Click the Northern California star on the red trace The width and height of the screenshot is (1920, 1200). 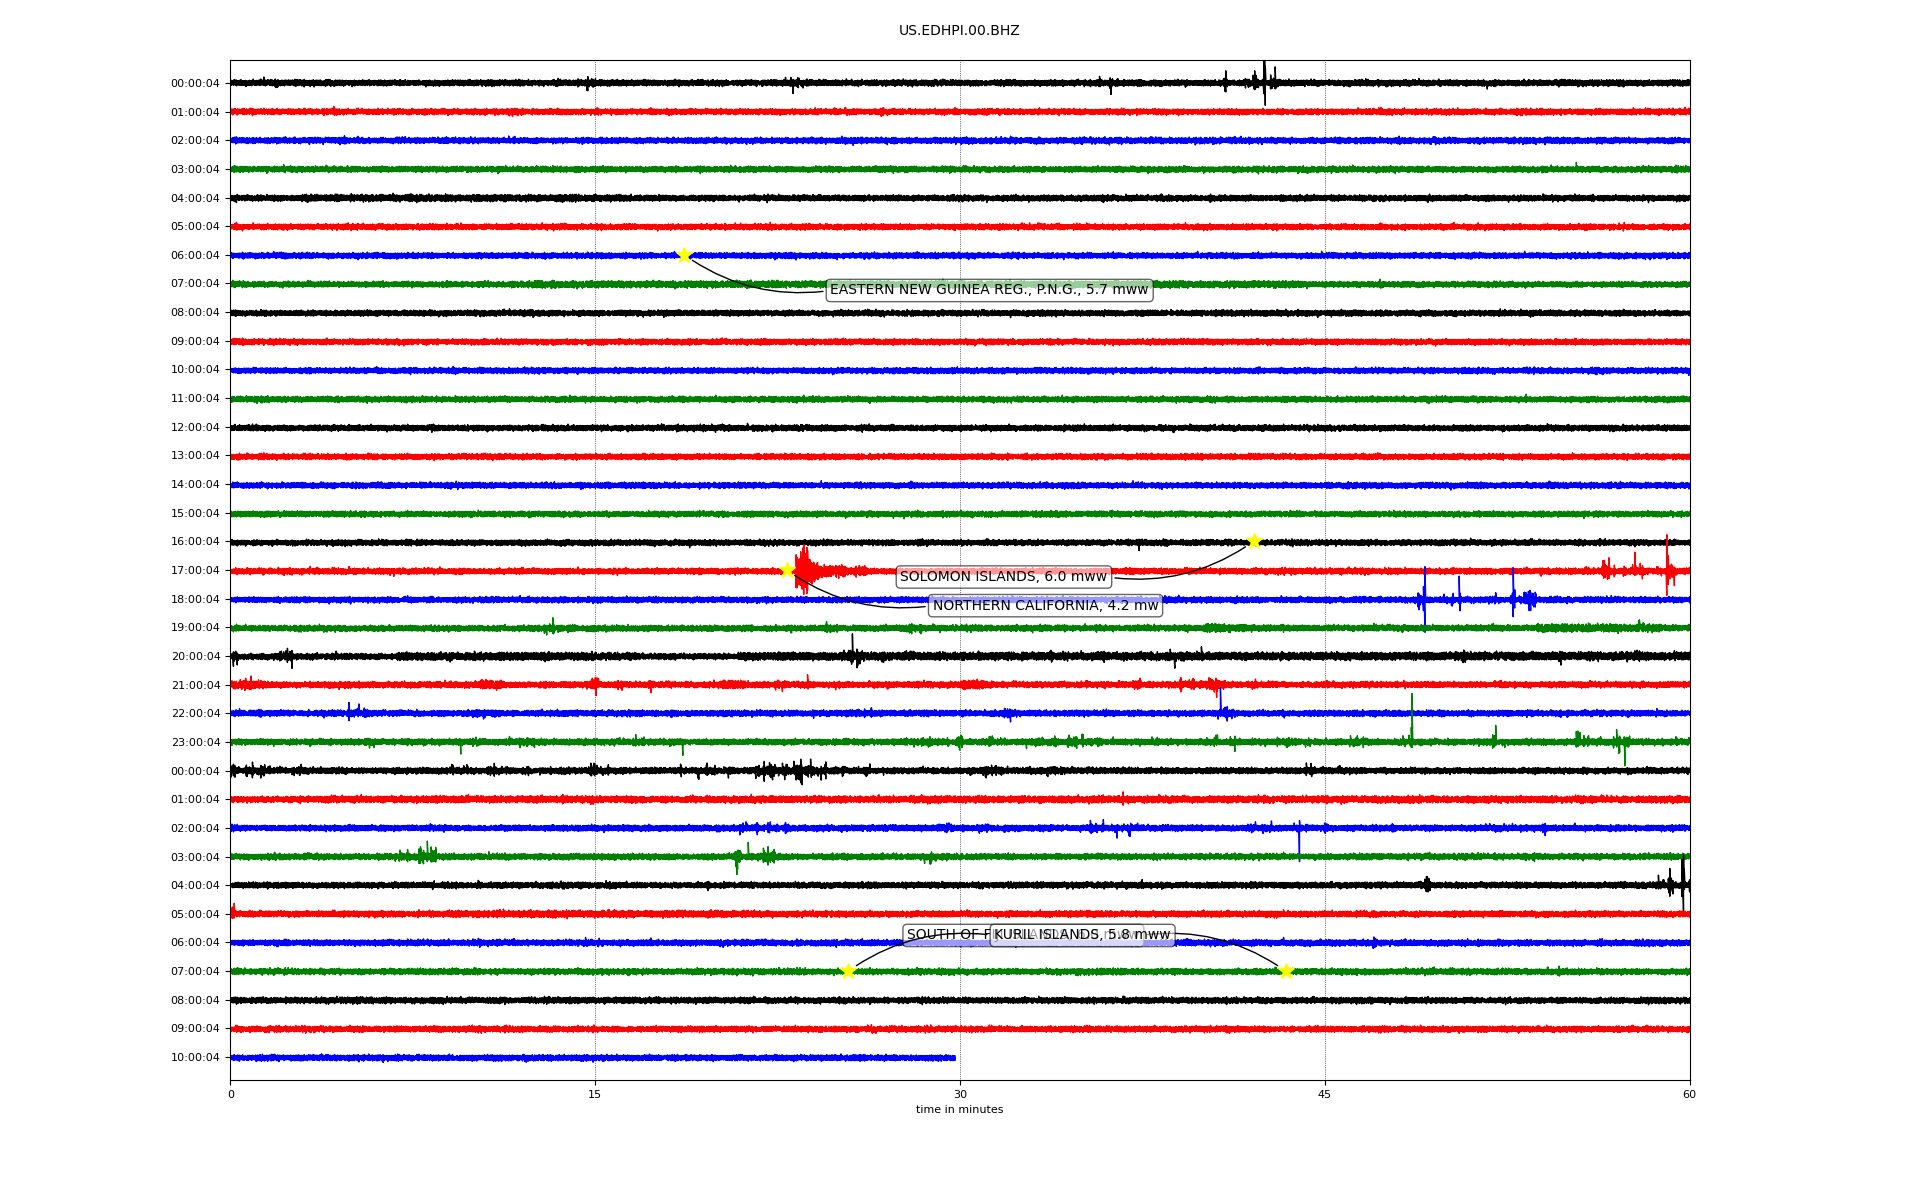[x=787, y=570]
